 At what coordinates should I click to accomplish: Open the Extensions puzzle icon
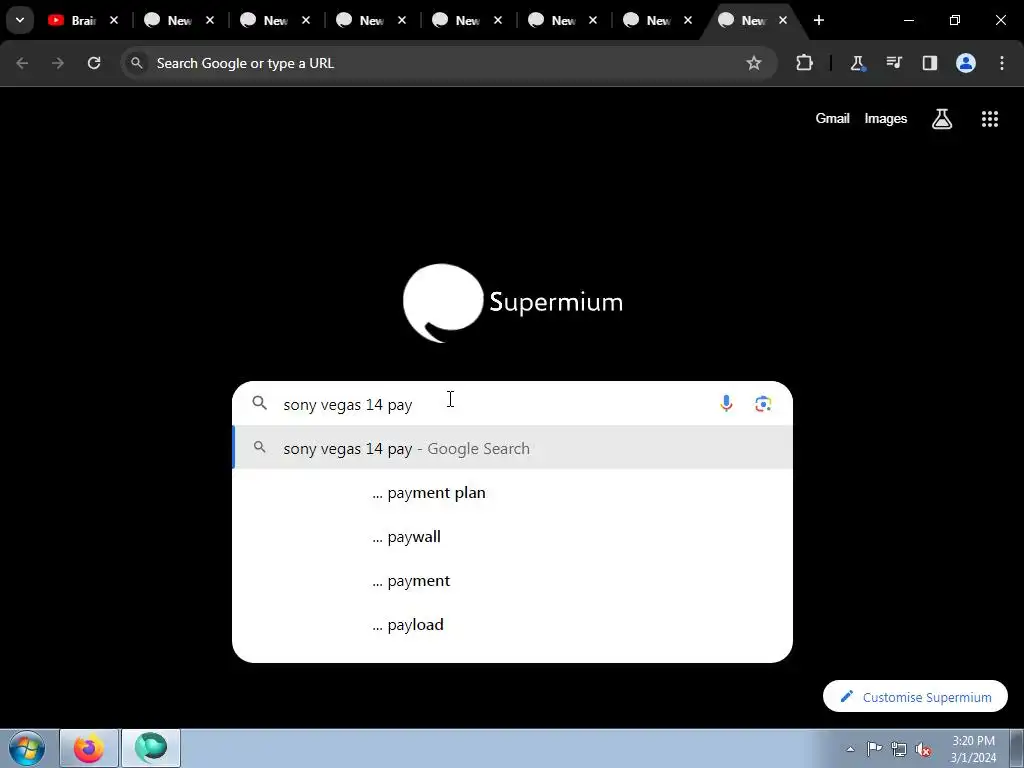tap(805, 63)
